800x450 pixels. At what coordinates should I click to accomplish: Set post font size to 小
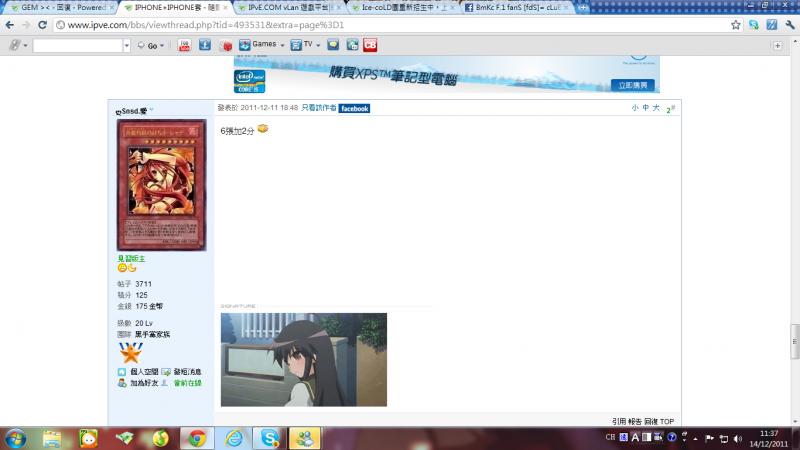pos(635,108)
